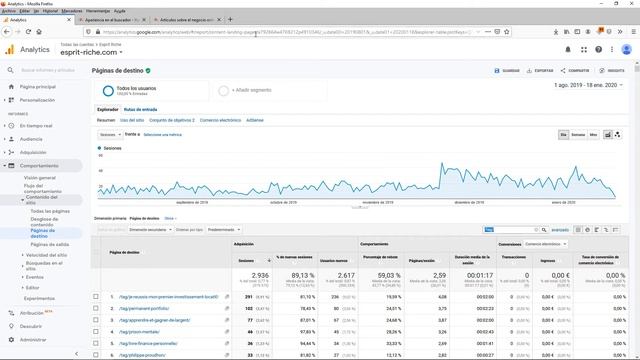
Task: Open the esprit-riche.com property dropdown
Action: click(91, 52)
